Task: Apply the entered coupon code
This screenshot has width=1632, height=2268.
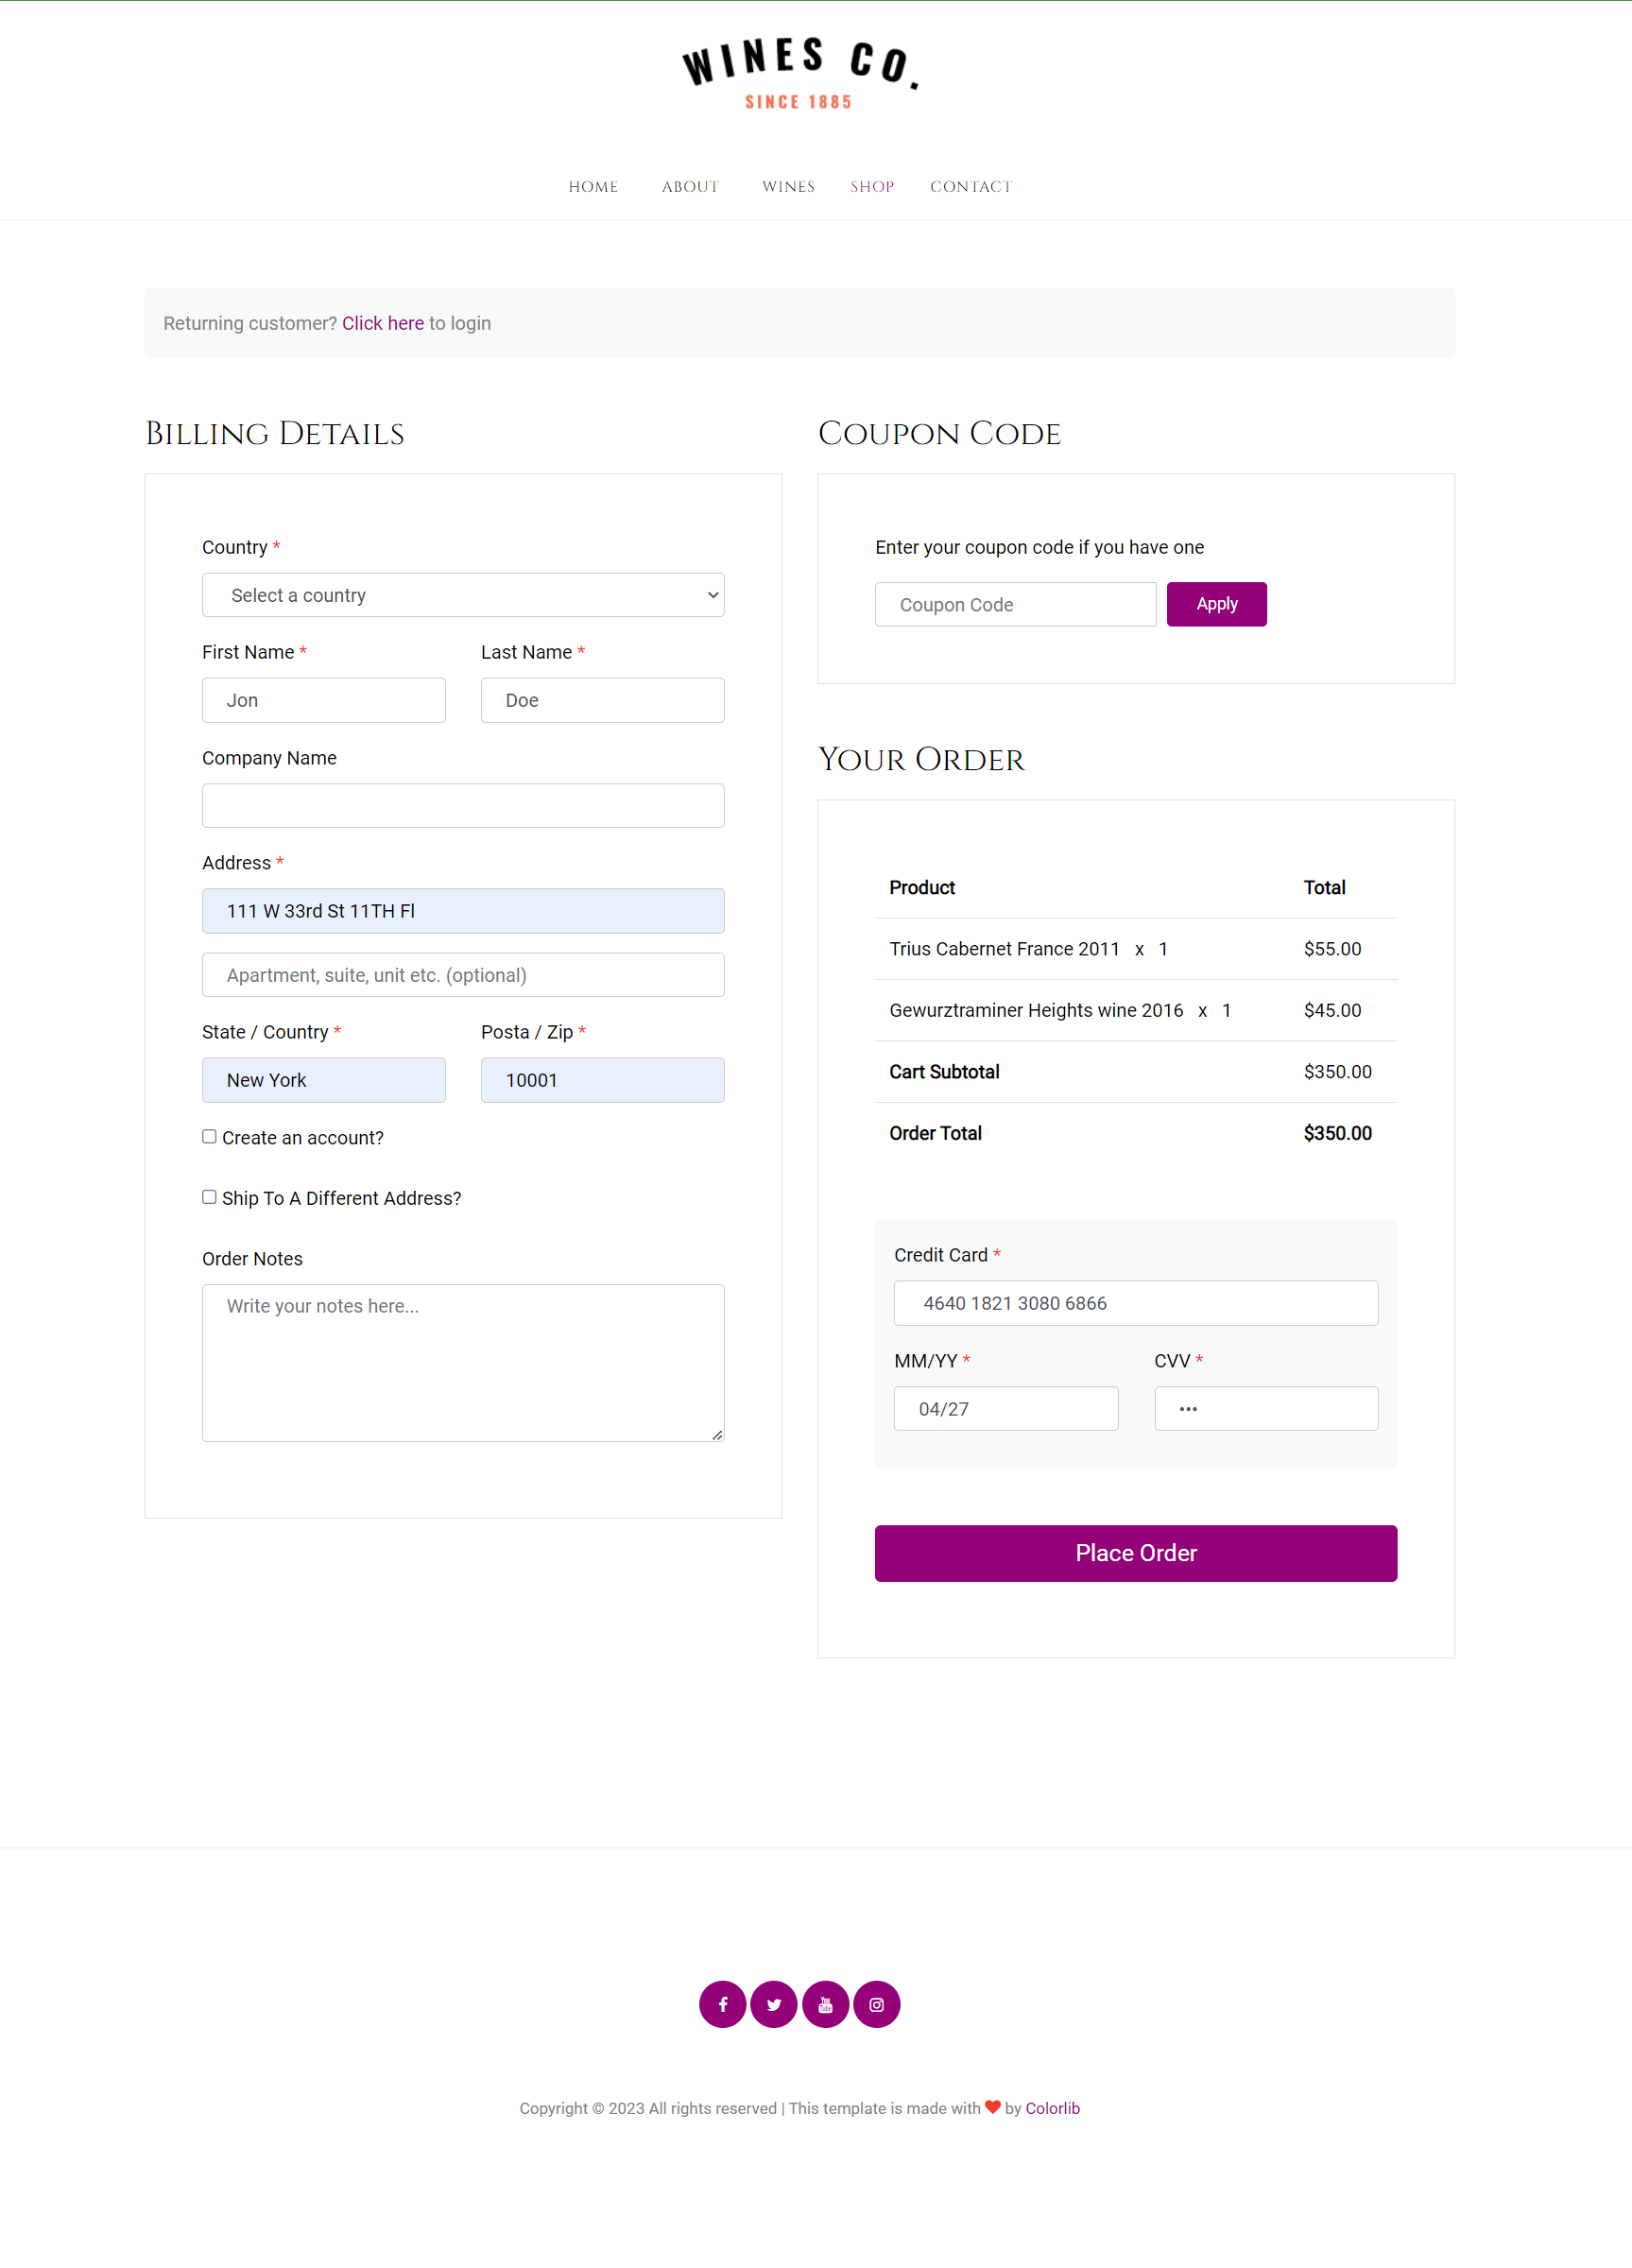Action: tap(1216, 603)
